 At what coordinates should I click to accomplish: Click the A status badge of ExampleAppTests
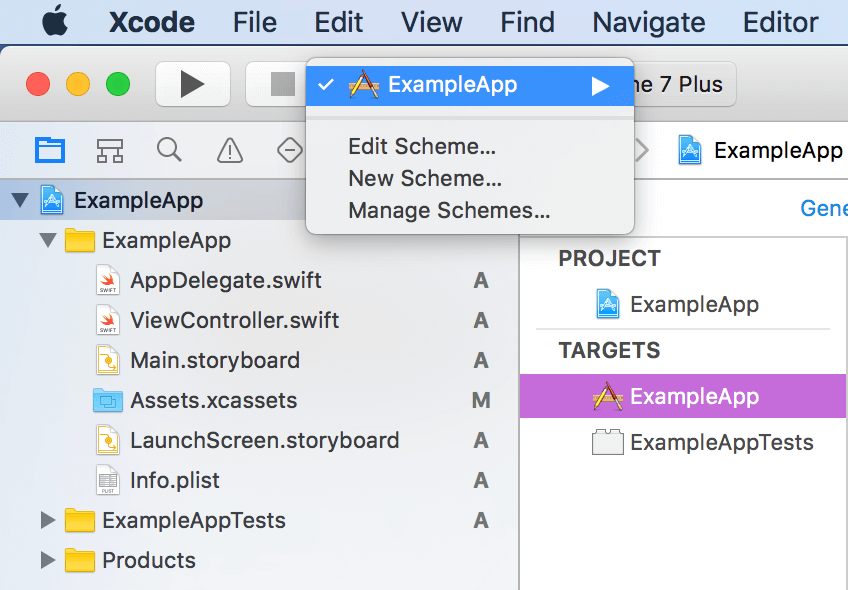[x=481, y=520]
